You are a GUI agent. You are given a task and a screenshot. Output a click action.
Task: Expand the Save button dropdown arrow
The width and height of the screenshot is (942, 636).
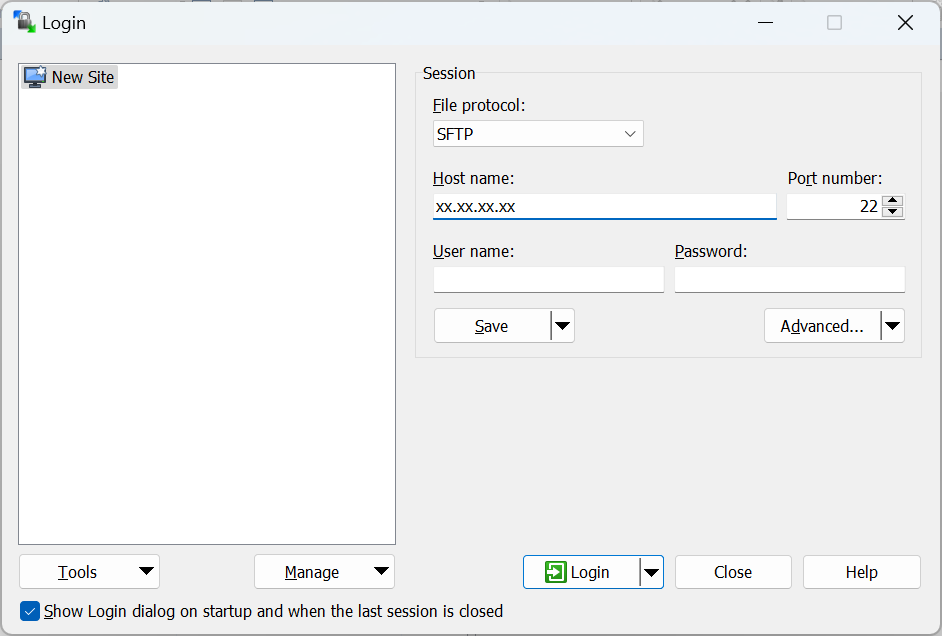tap(562, 326)
